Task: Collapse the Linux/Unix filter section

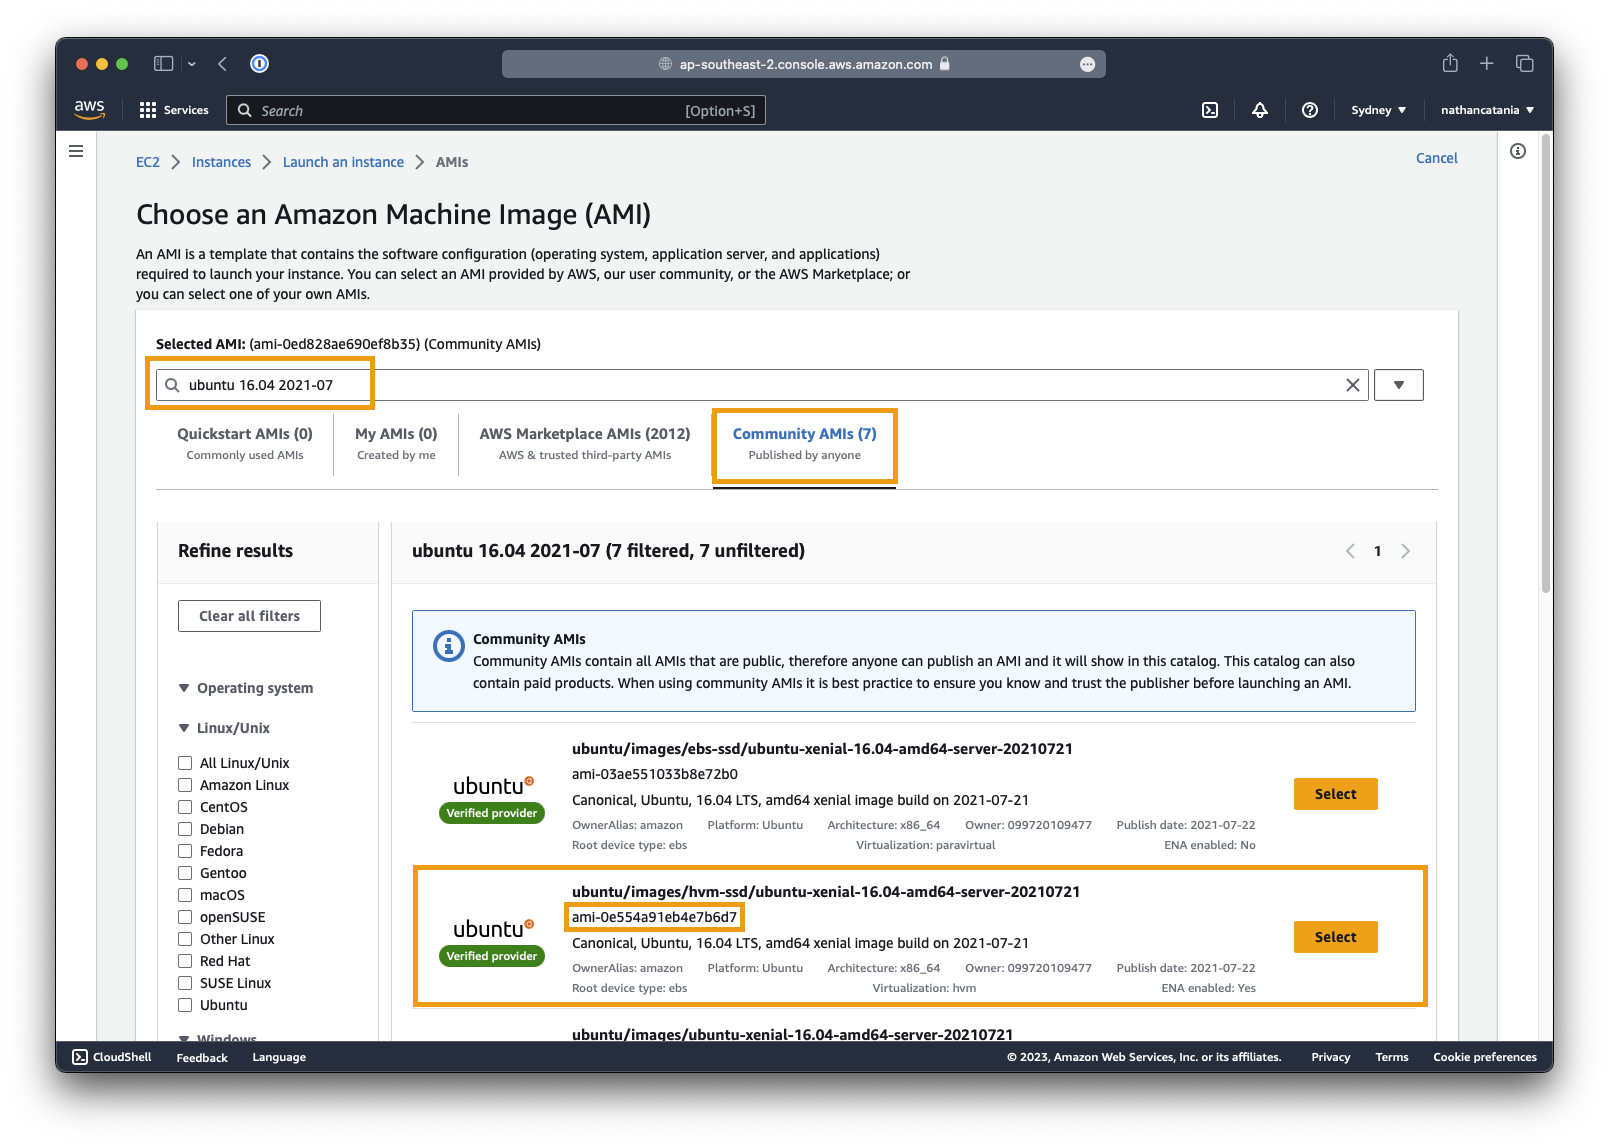Action: (184, 728)
